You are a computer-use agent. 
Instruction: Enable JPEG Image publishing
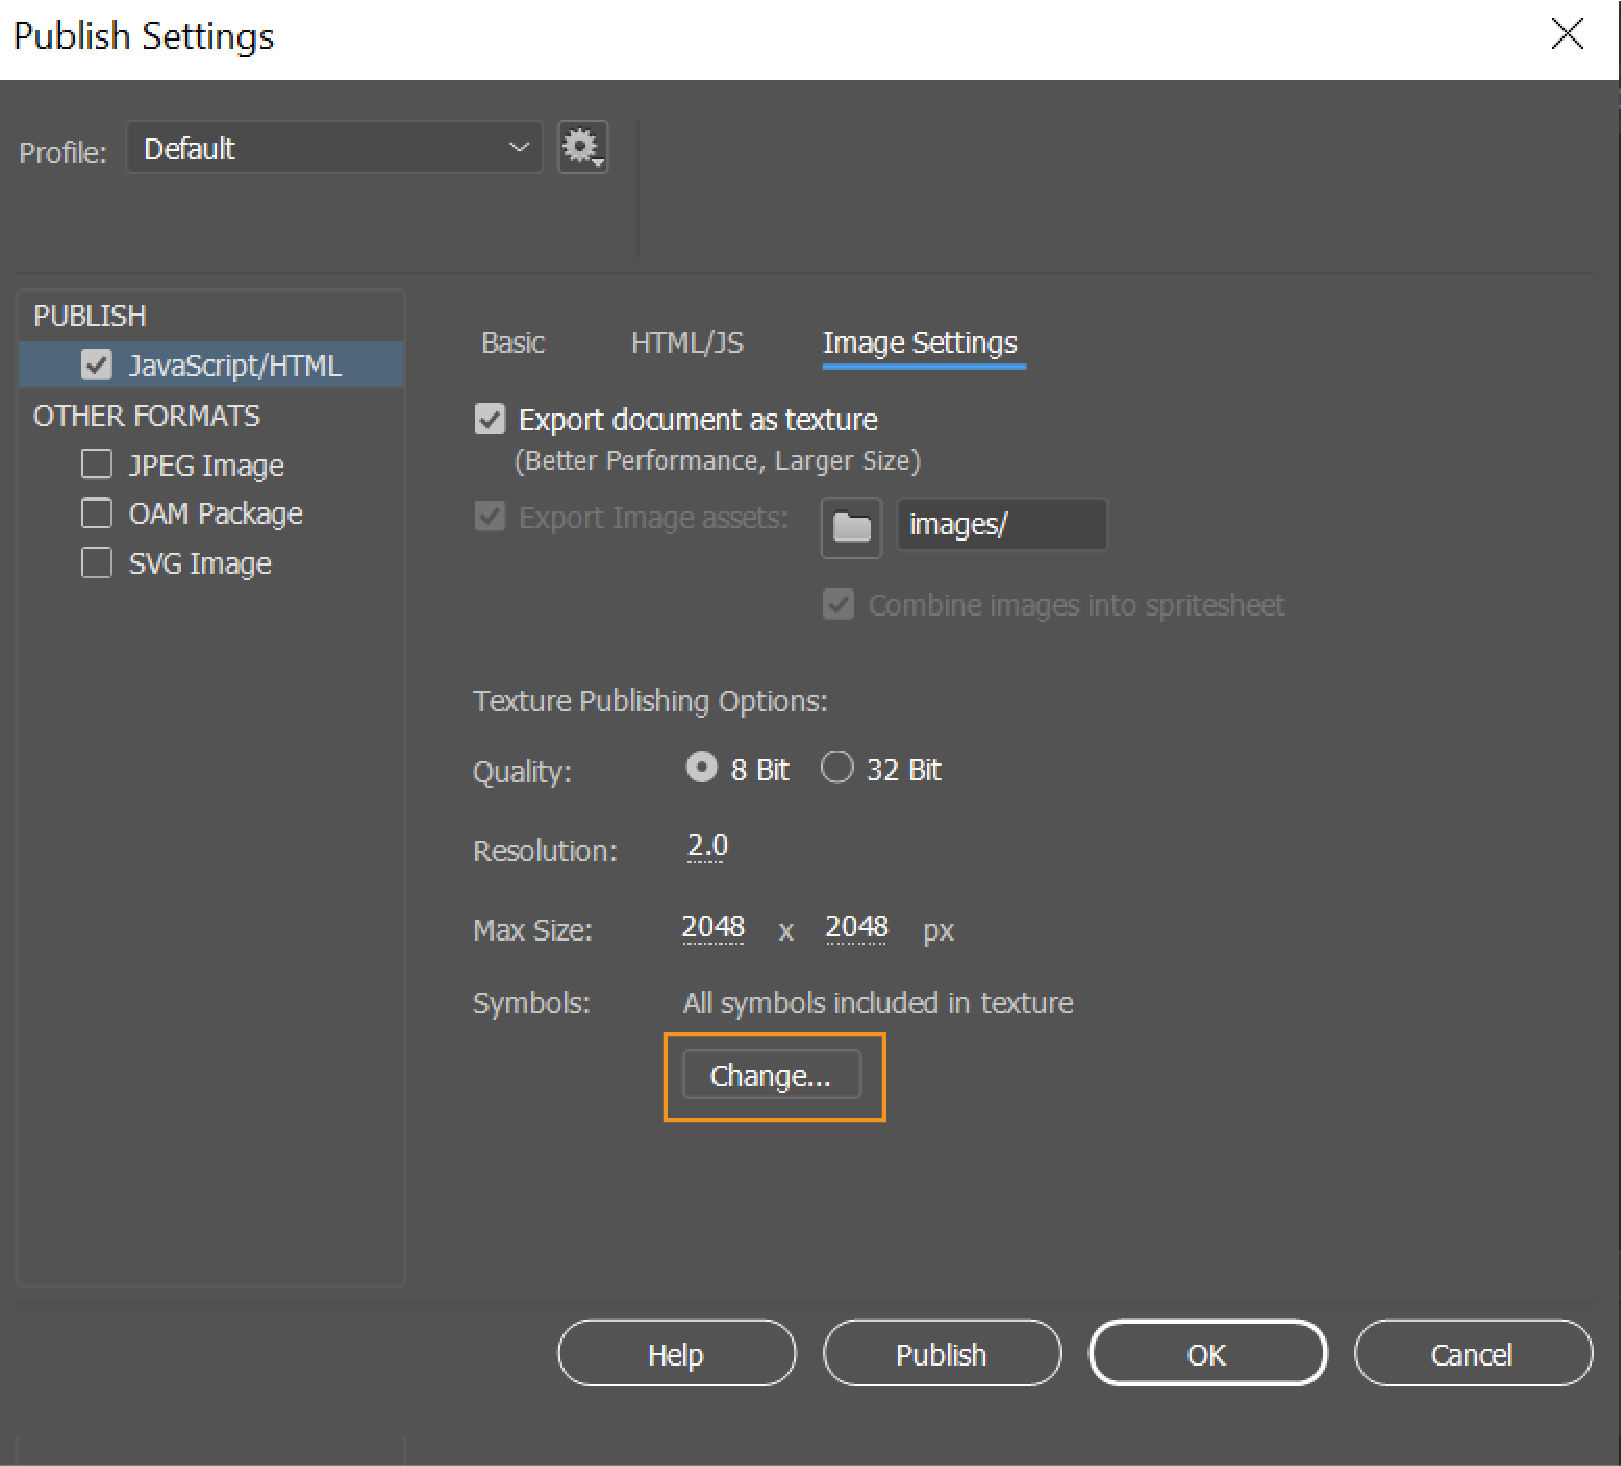(96, 464)
